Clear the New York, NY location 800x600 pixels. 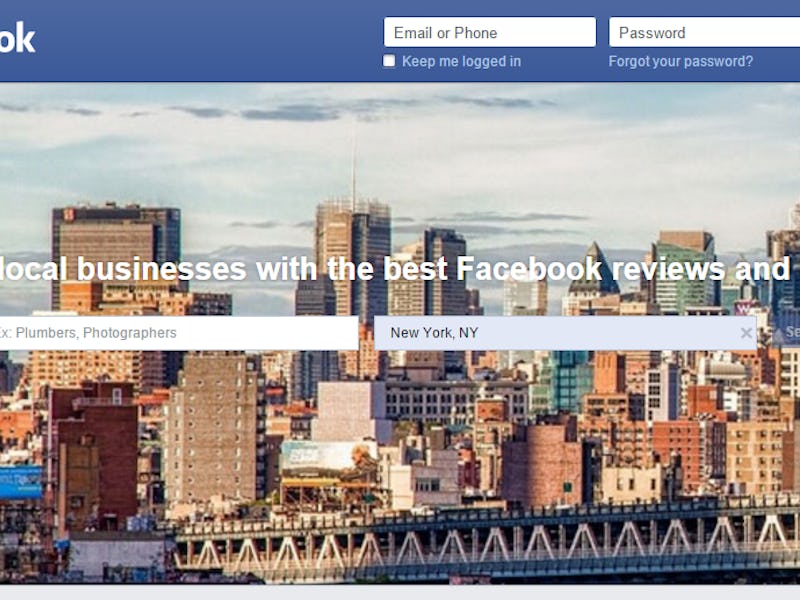[x=746, y=333]
